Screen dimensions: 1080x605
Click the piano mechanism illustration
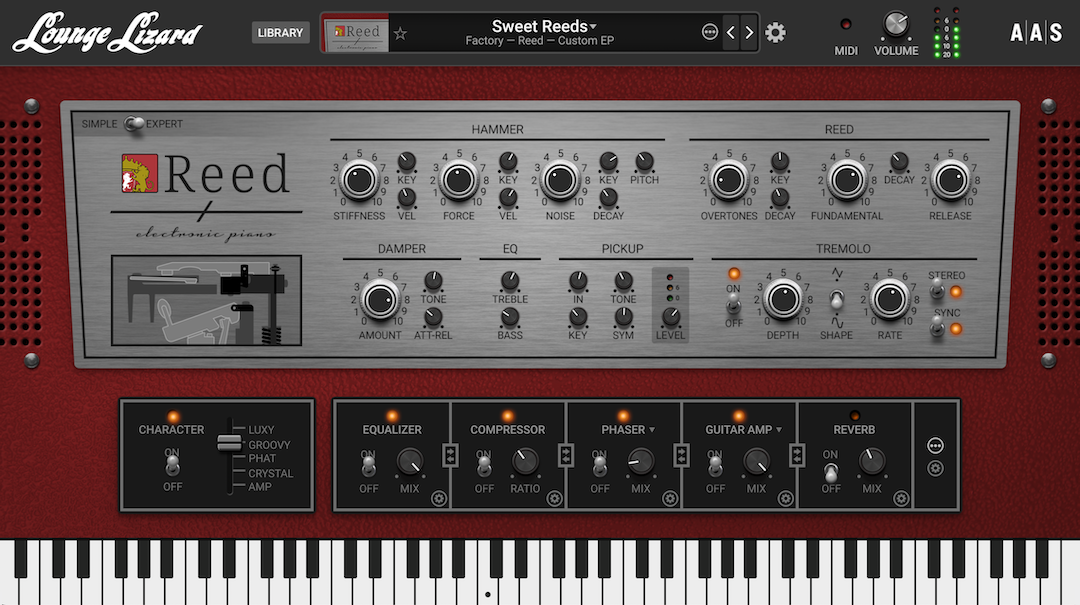tap(207, 300)
